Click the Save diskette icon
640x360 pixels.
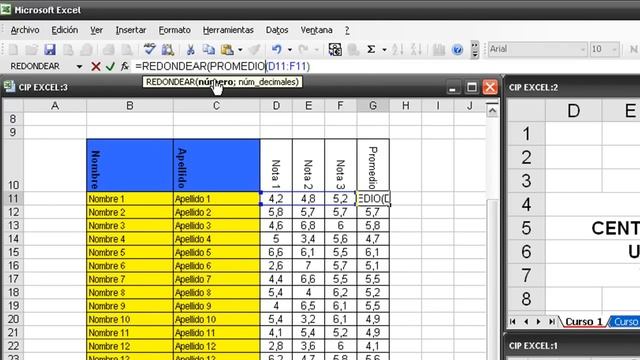(50, 50)
